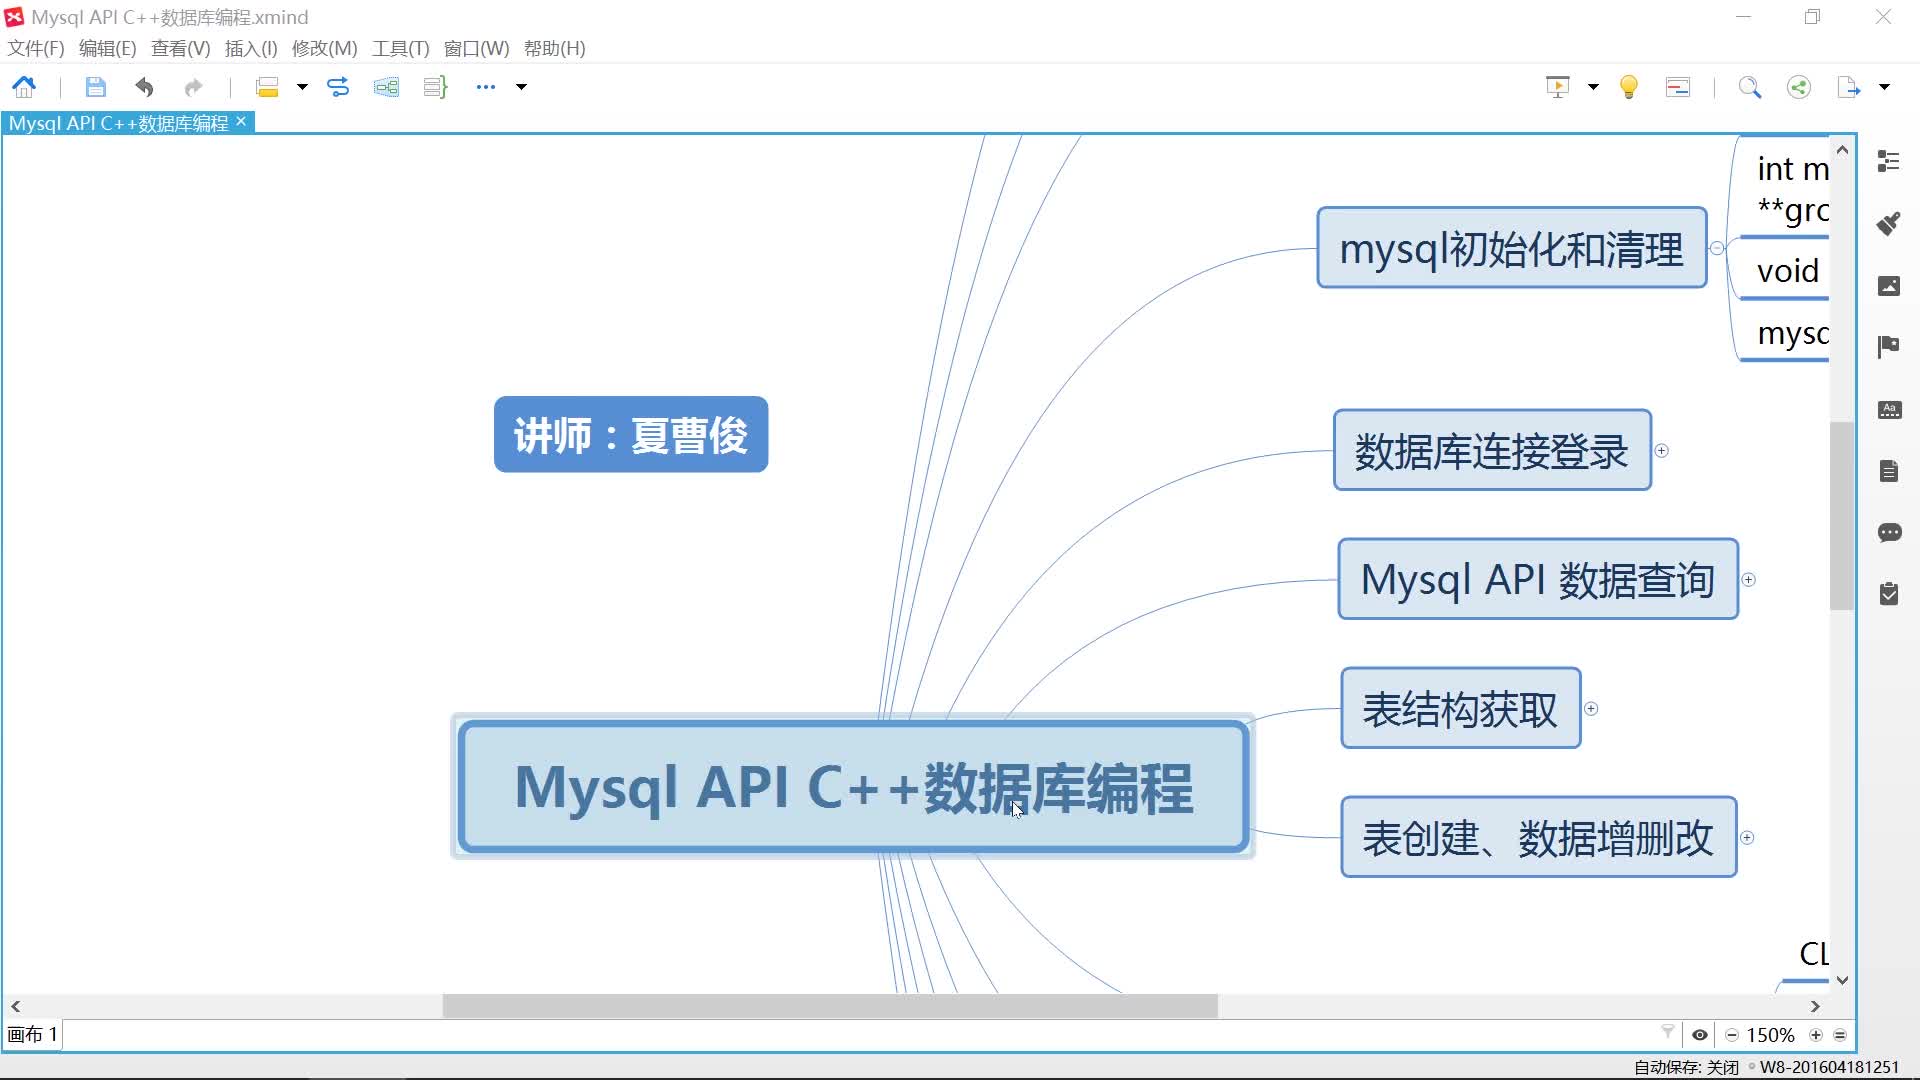1920x1080 pixels.
Task: Open the 编辑(E) menu
Action: click(107, 48)
